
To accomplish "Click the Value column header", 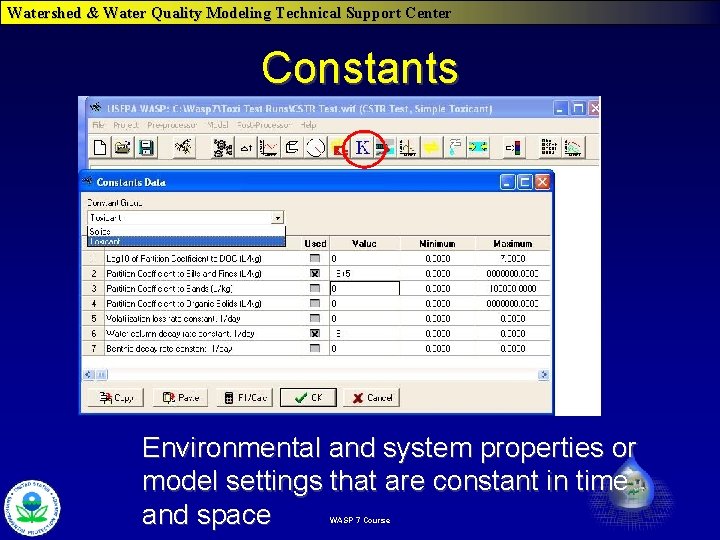I will (x=365, y=243).
